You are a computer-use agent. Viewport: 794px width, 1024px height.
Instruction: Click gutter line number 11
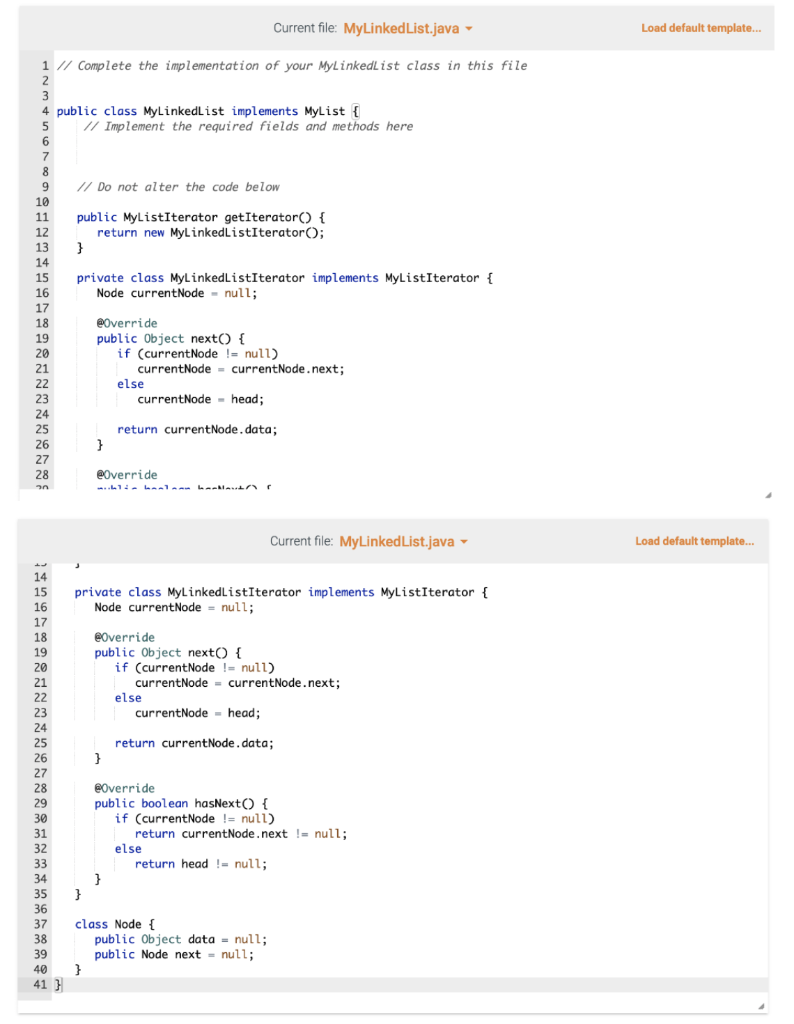[x=42, y=217]
